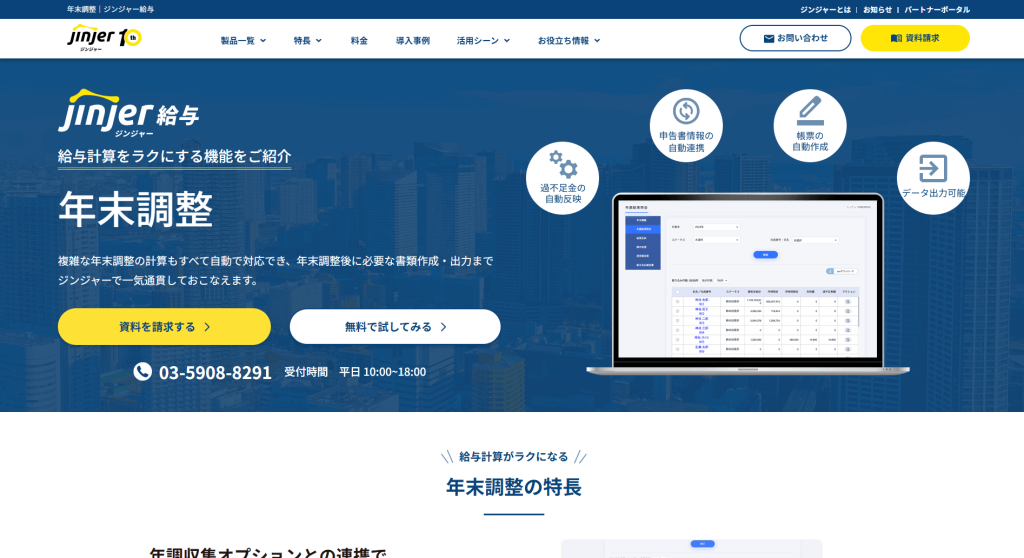Expand the 製品一覧 dropdown menu
Viewport: 1024px width, 558px height.
[x=243, y=41]
